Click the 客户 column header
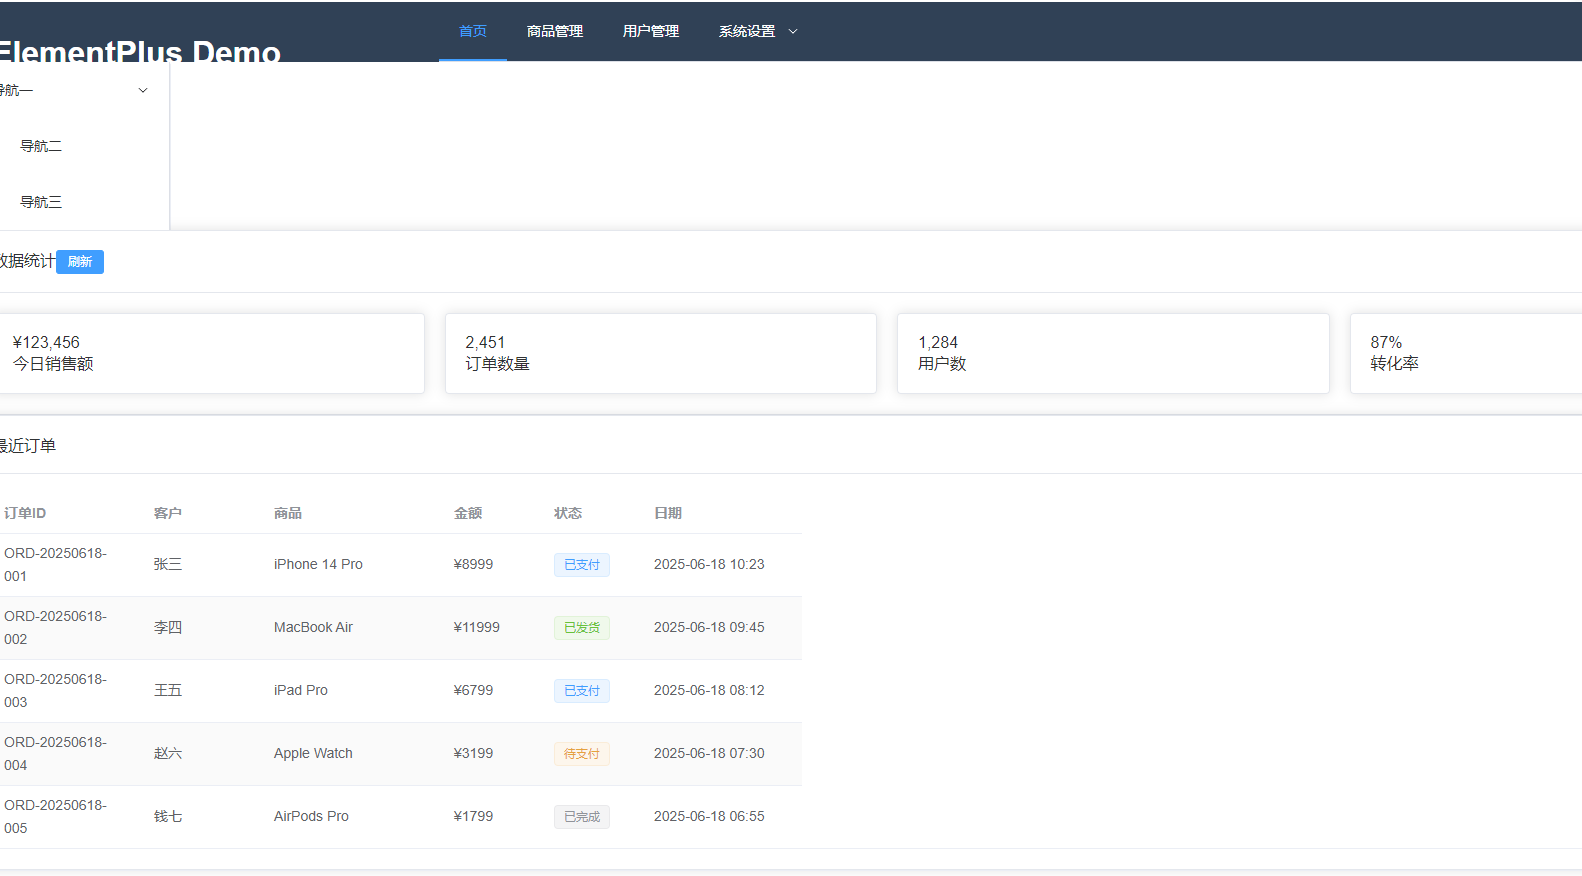The width and height of the screenshot is (1582, 876). pyautogui.click(x=168, y=513)
